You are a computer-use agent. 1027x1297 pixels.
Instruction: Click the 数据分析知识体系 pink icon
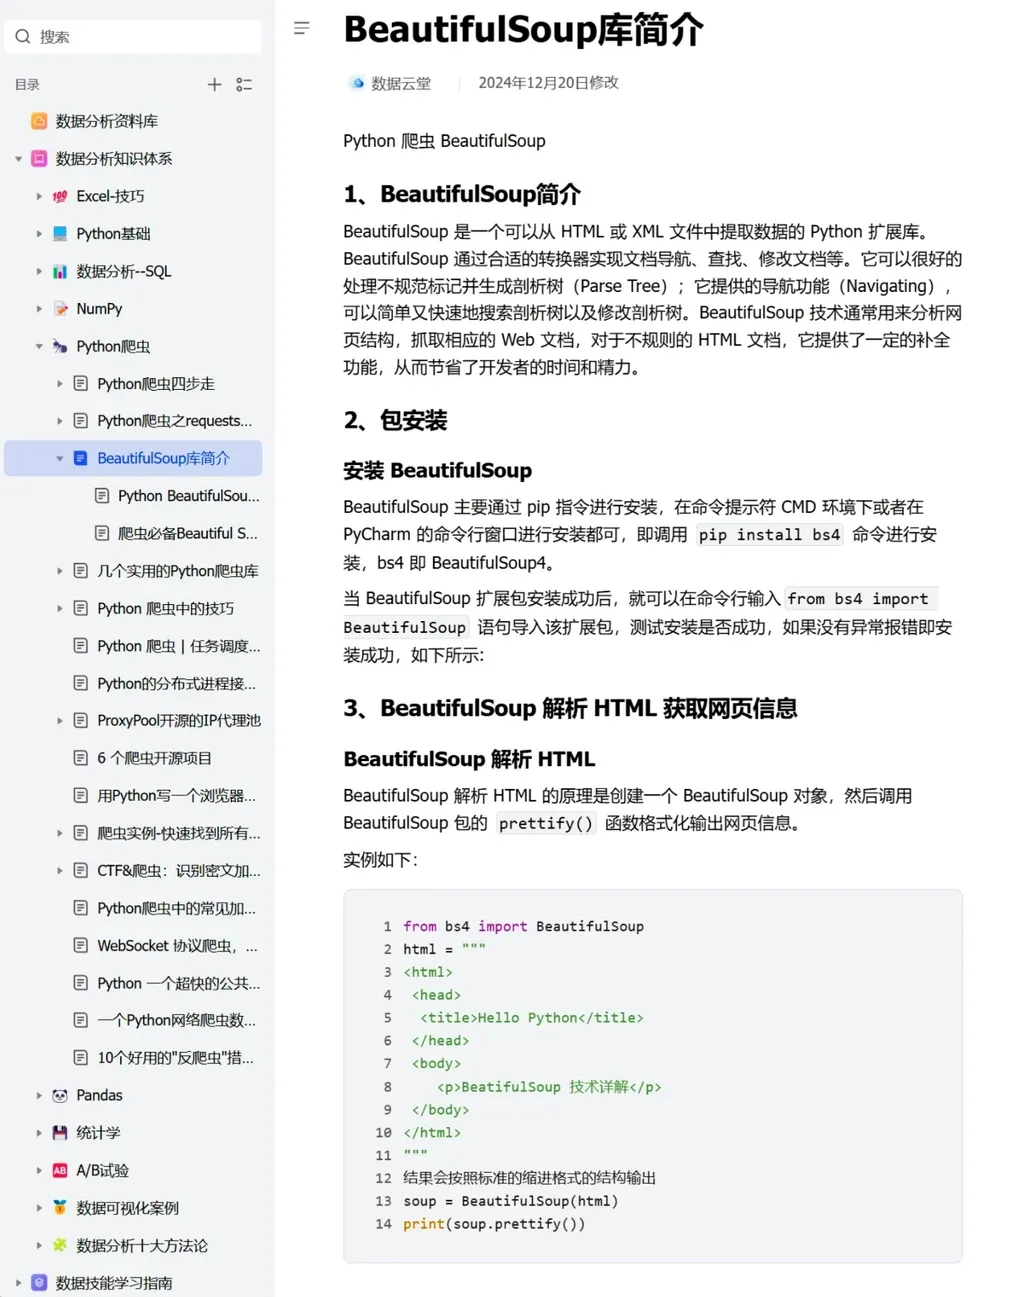click(x=39, y=159)
